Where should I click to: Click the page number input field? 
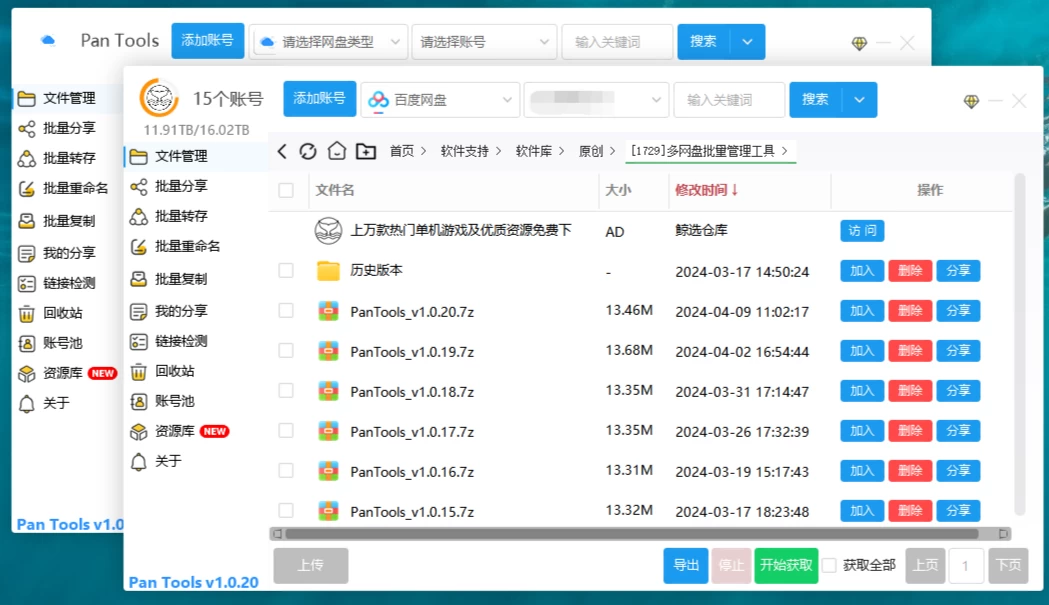click(966, 565)
